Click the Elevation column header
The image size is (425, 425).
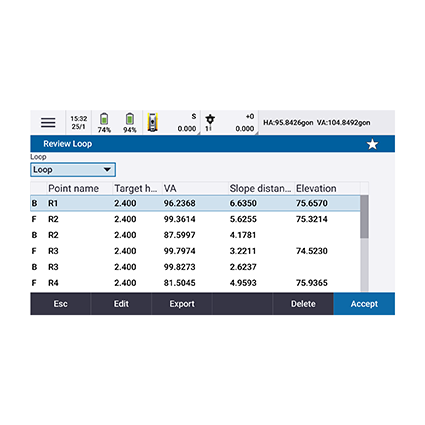click(x=316, y=188)
